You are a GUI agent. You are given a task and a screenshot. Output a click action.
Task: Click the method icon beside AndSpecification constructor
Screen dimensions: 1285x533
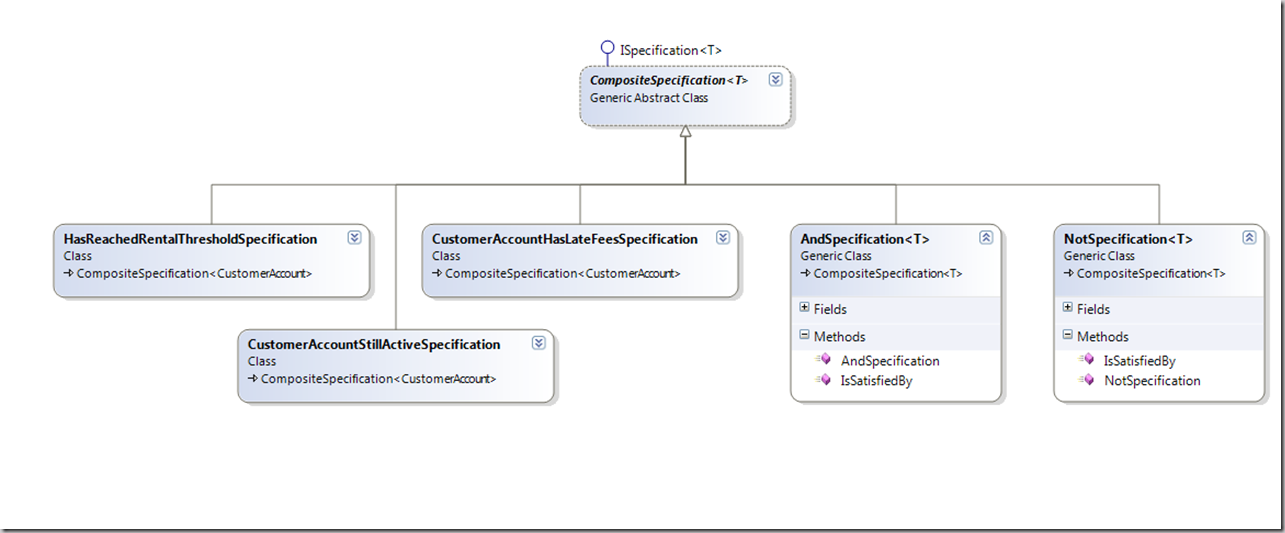(824, 360)
